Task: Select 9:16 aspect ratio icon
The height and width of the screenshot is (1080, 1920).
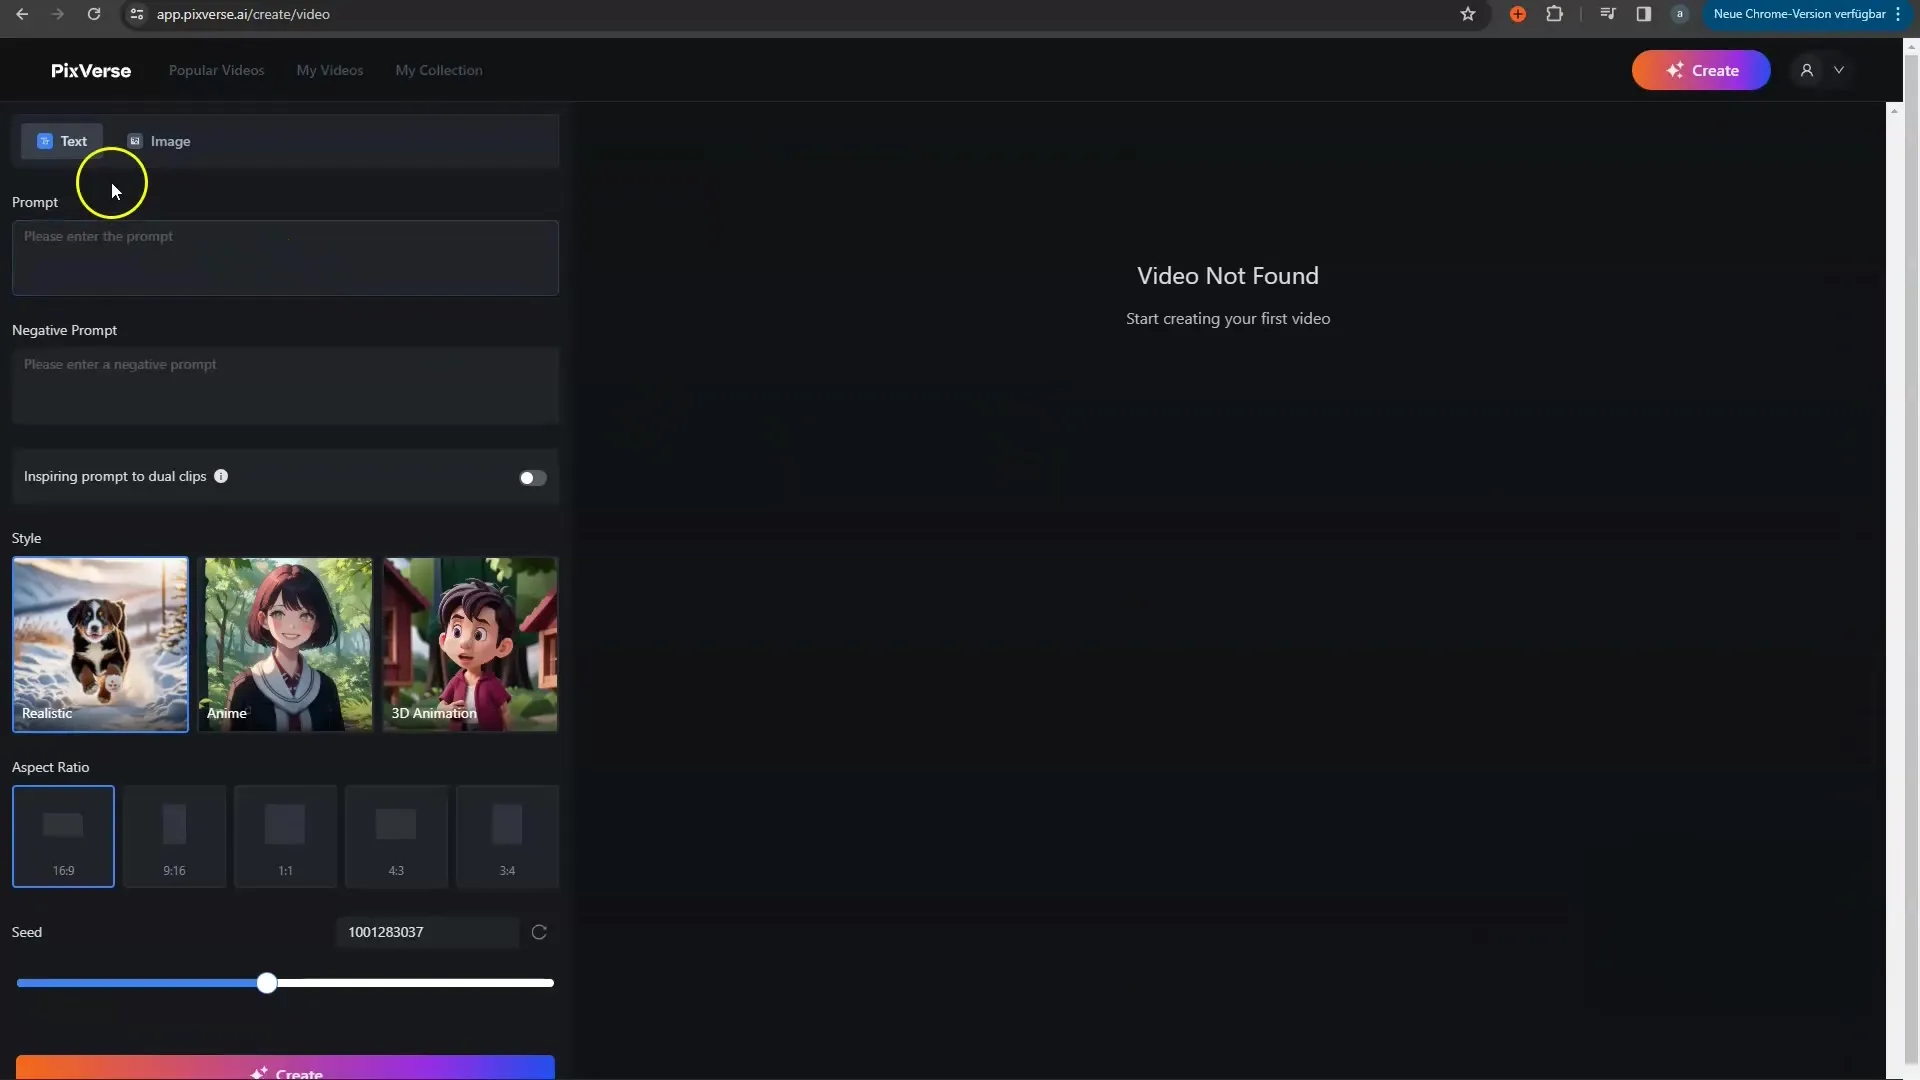Action: tap(173, 832)
